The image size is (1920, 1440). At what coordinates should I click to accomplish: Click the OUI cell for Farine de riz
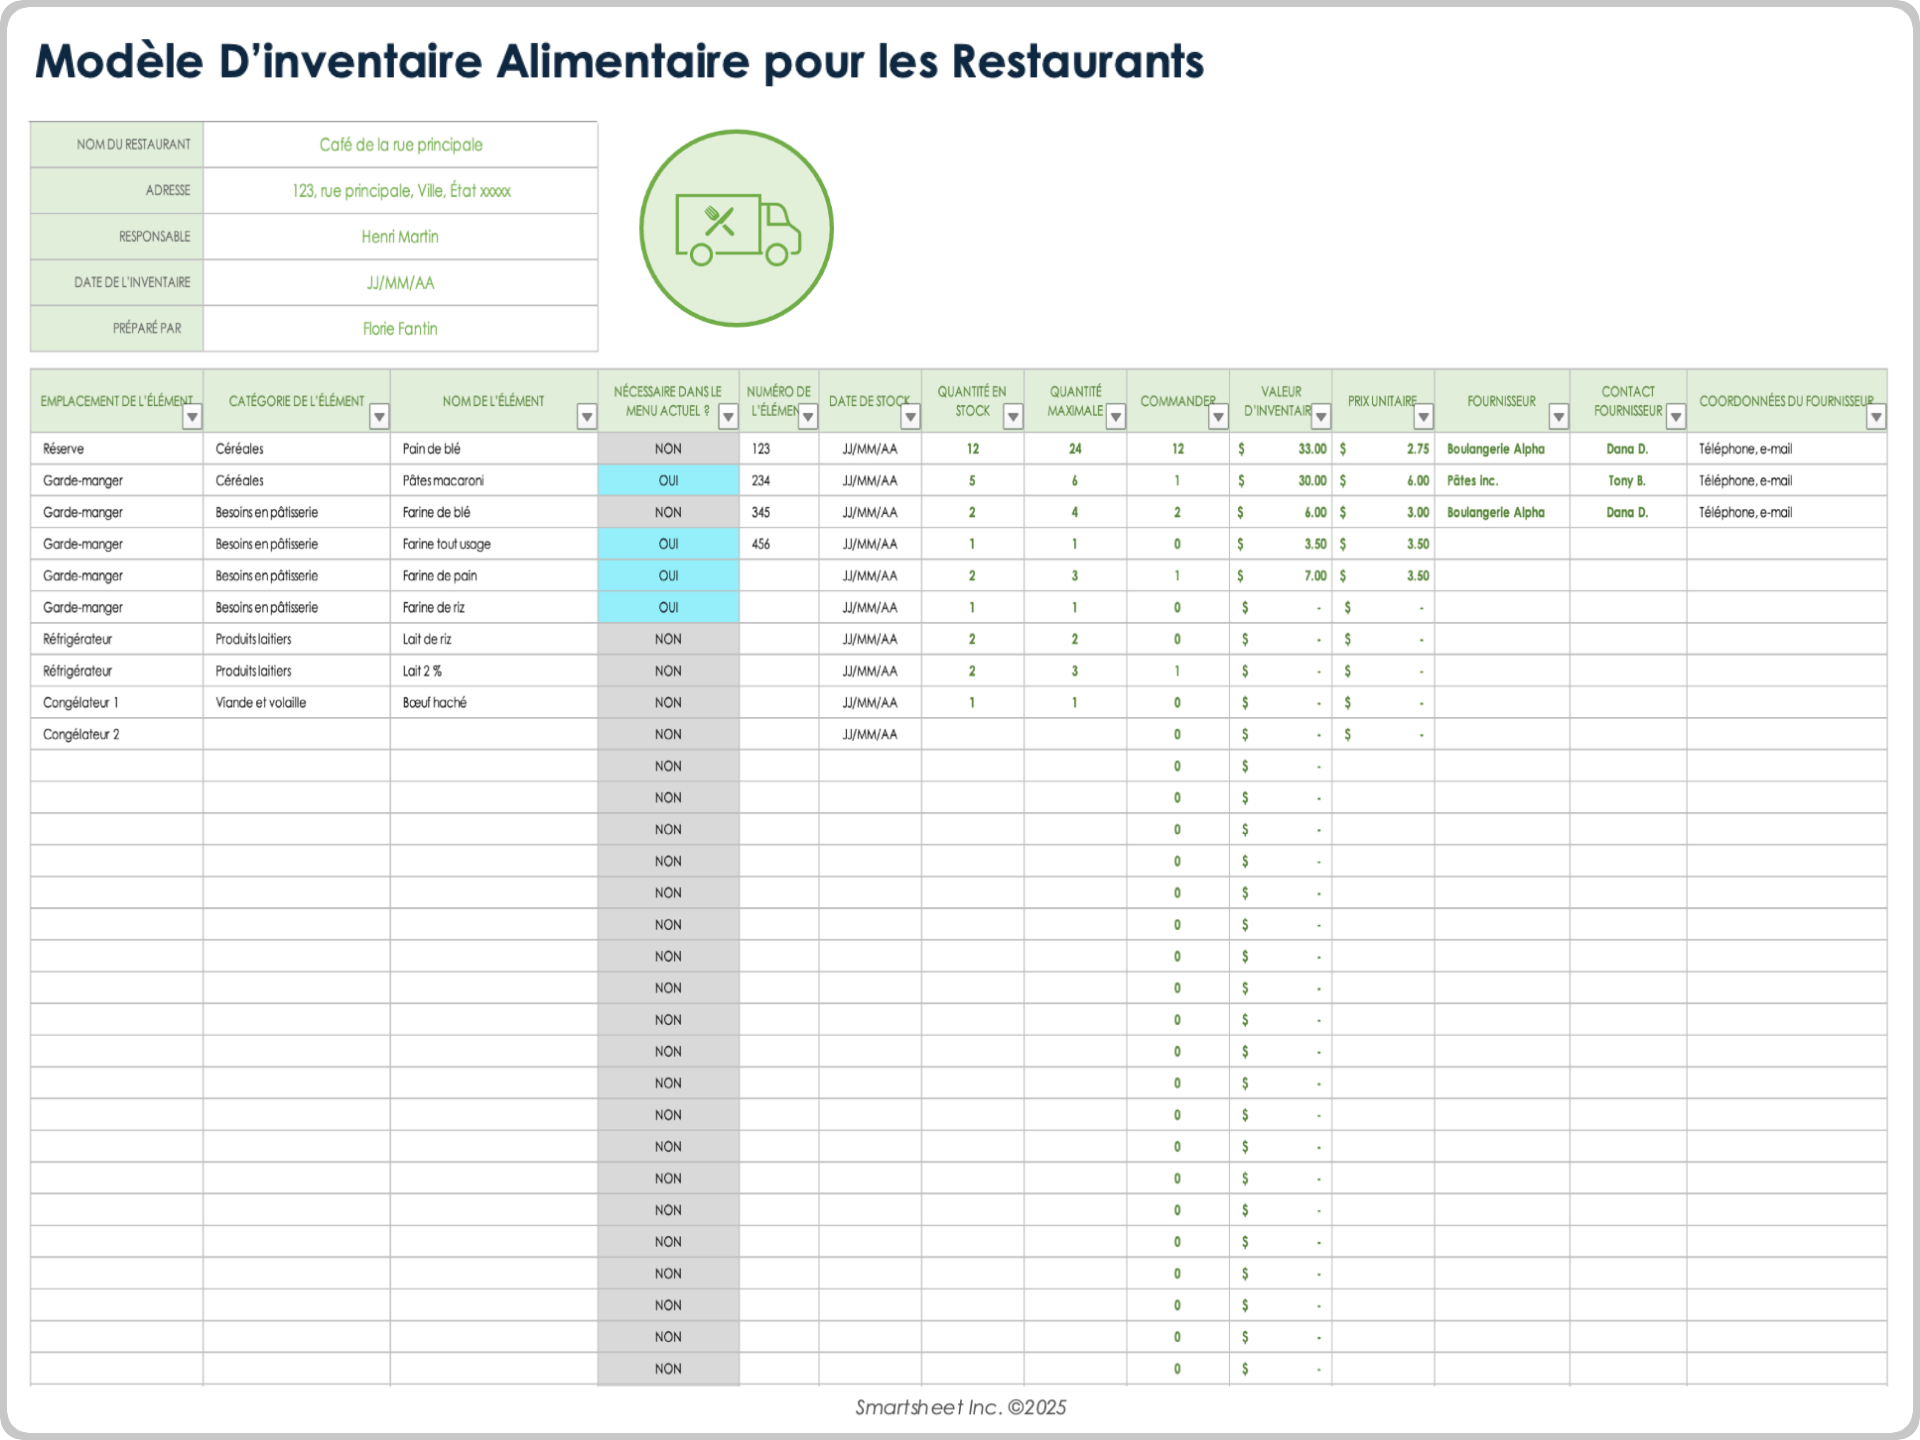pos(669,608)
